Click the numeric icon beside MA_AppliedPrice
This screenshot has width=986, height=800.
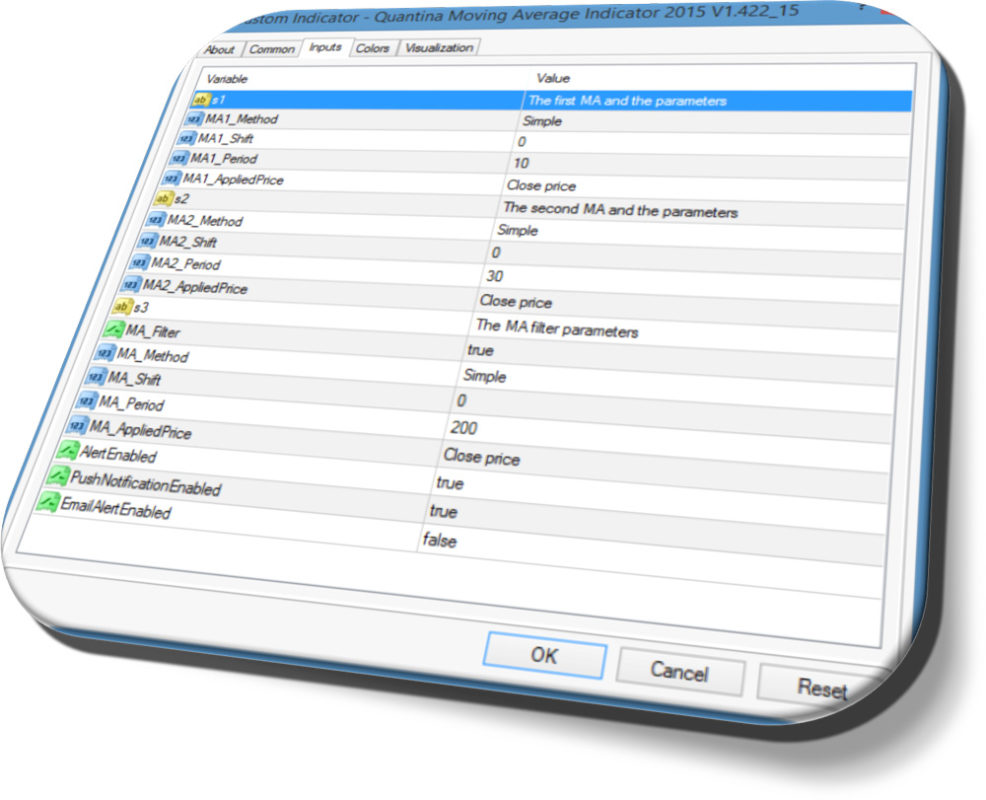point(77,426)
